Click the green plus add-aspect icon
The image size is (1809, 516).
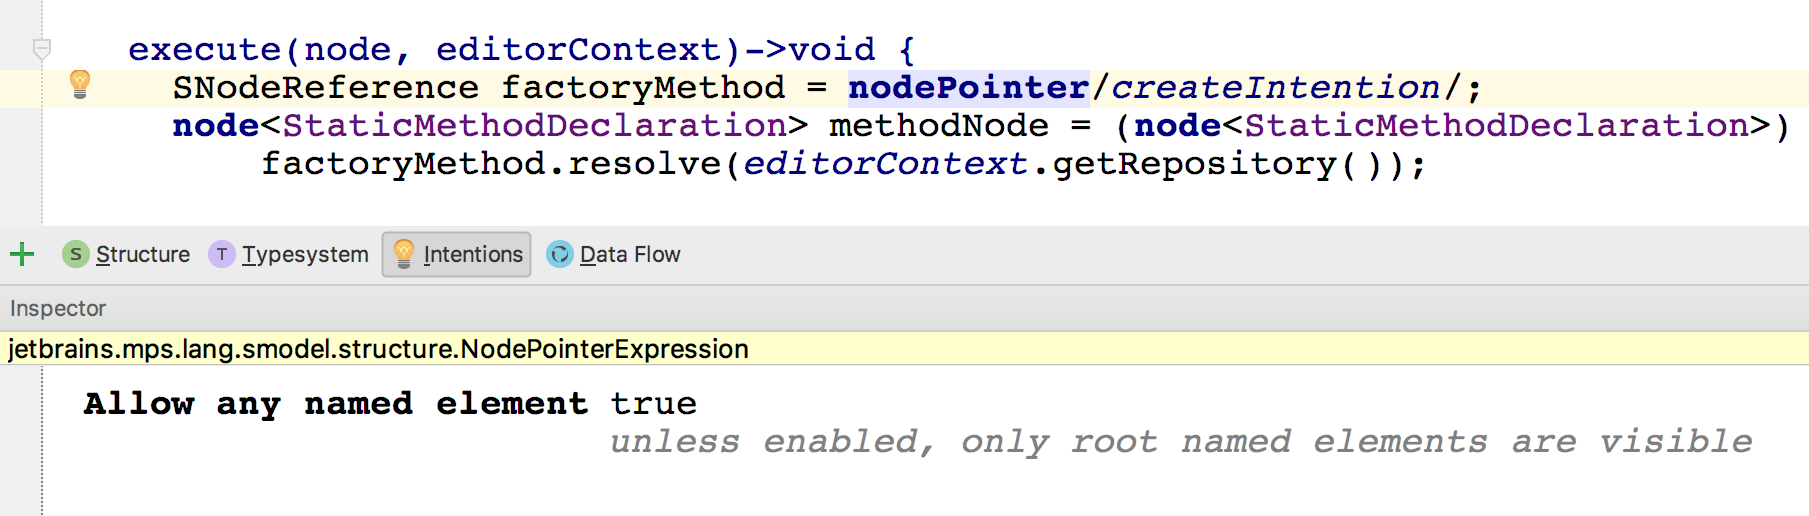coord(22,254)
